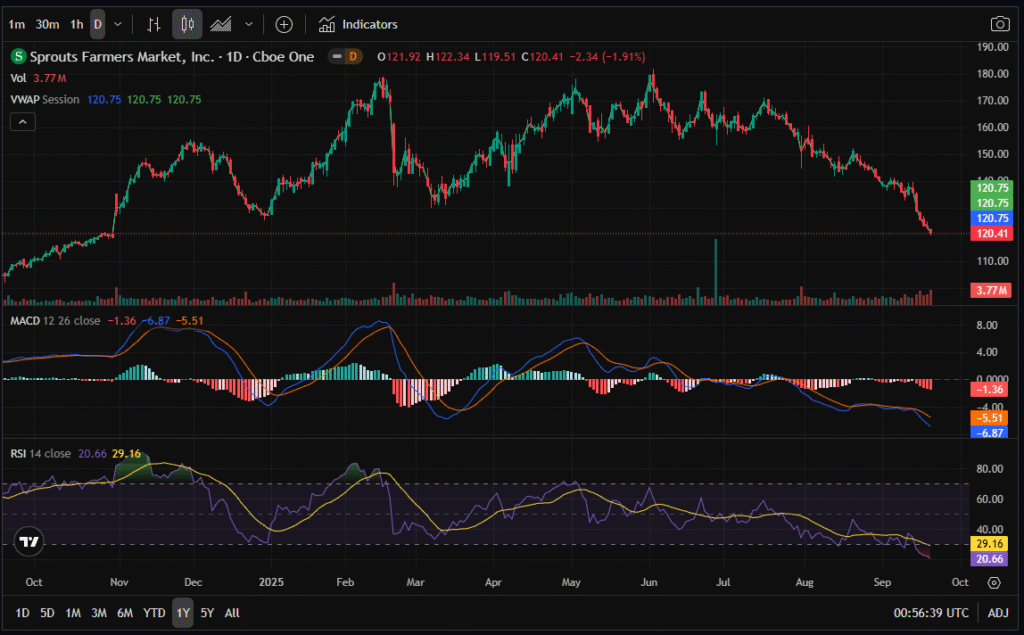Image resolution: width=1024 pixels, height=635 pixels.
Task: Open the time interval dropdown chevron
Action: click(119, 24)
